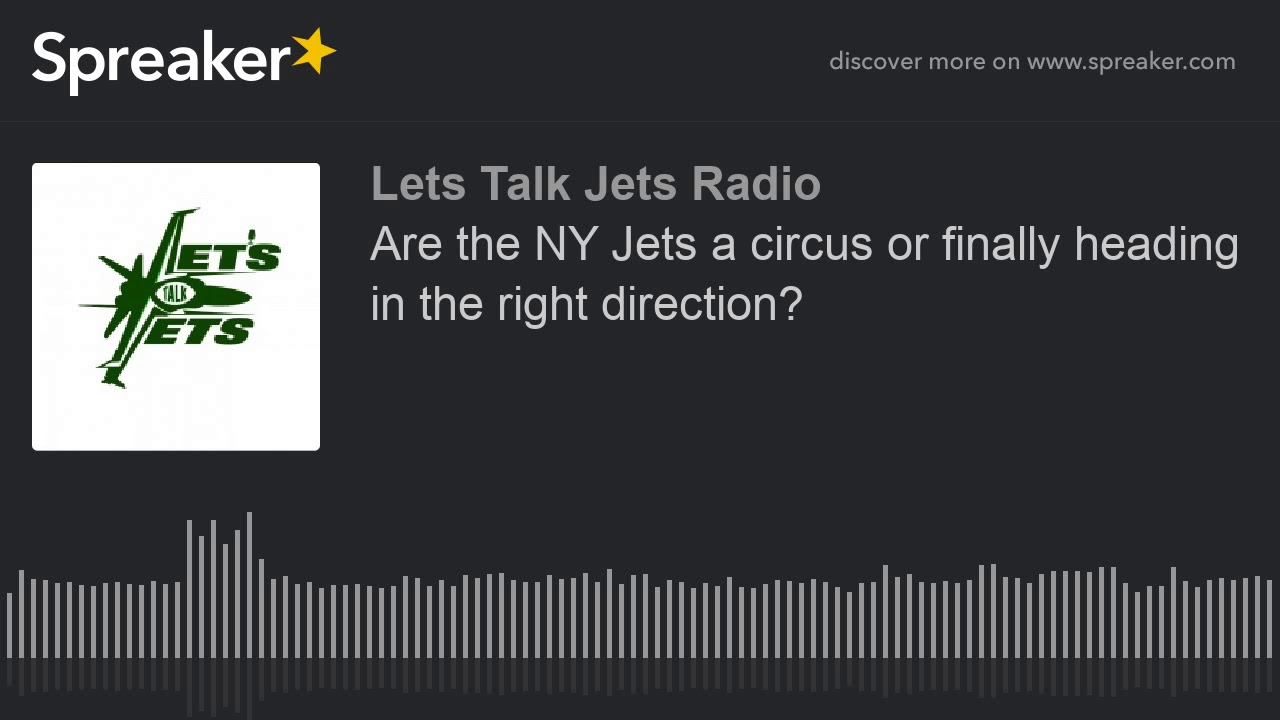Seek to the end of the waveform
Image resolution: width=1280 pixels, height=720 pixels.
[1269, 618]
